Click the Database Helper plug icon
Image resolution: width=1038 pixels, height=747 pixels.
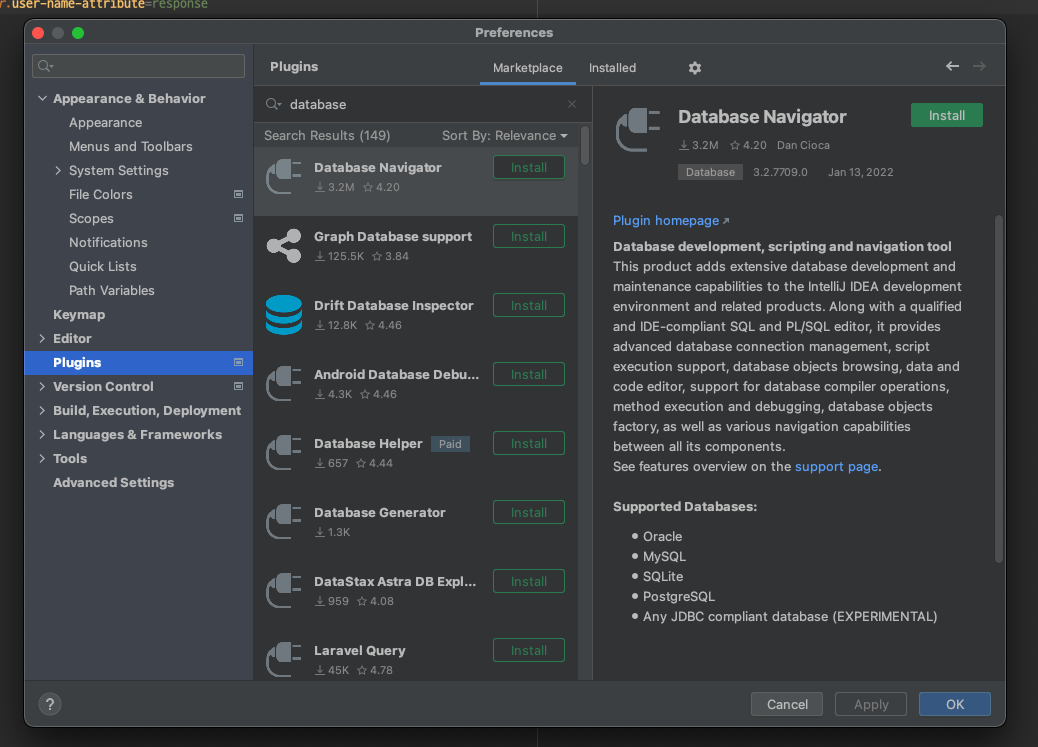[x=283, y=452]
